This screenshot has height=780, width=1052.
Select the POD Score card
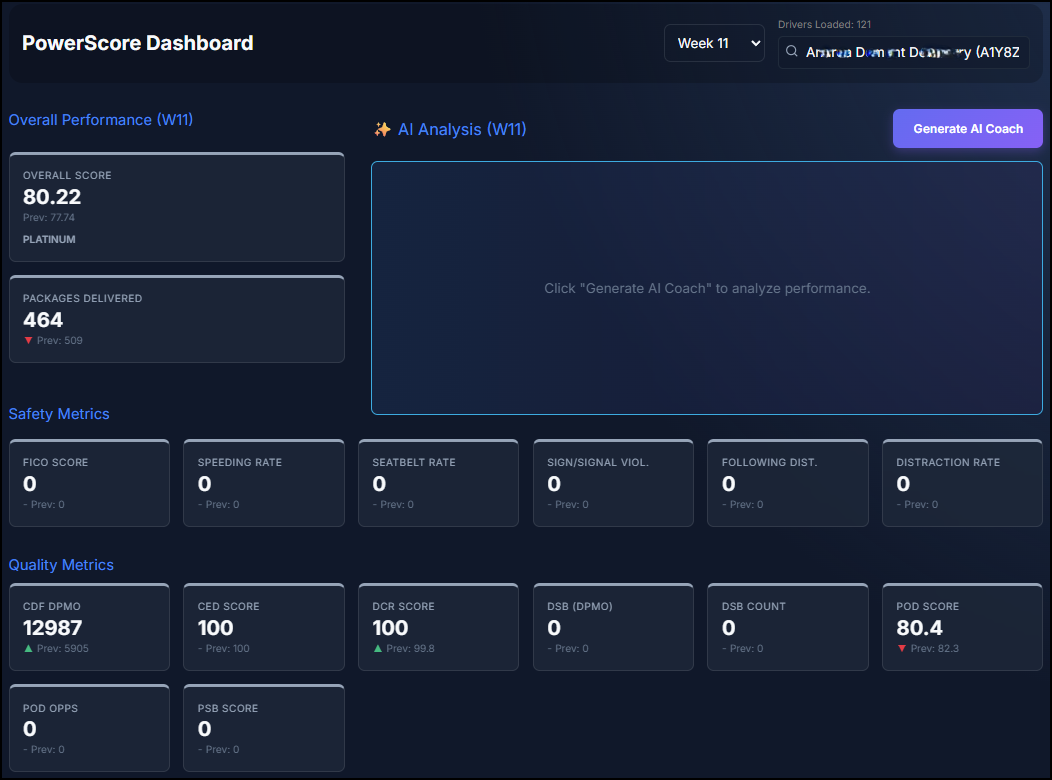(x=962, y=627)
